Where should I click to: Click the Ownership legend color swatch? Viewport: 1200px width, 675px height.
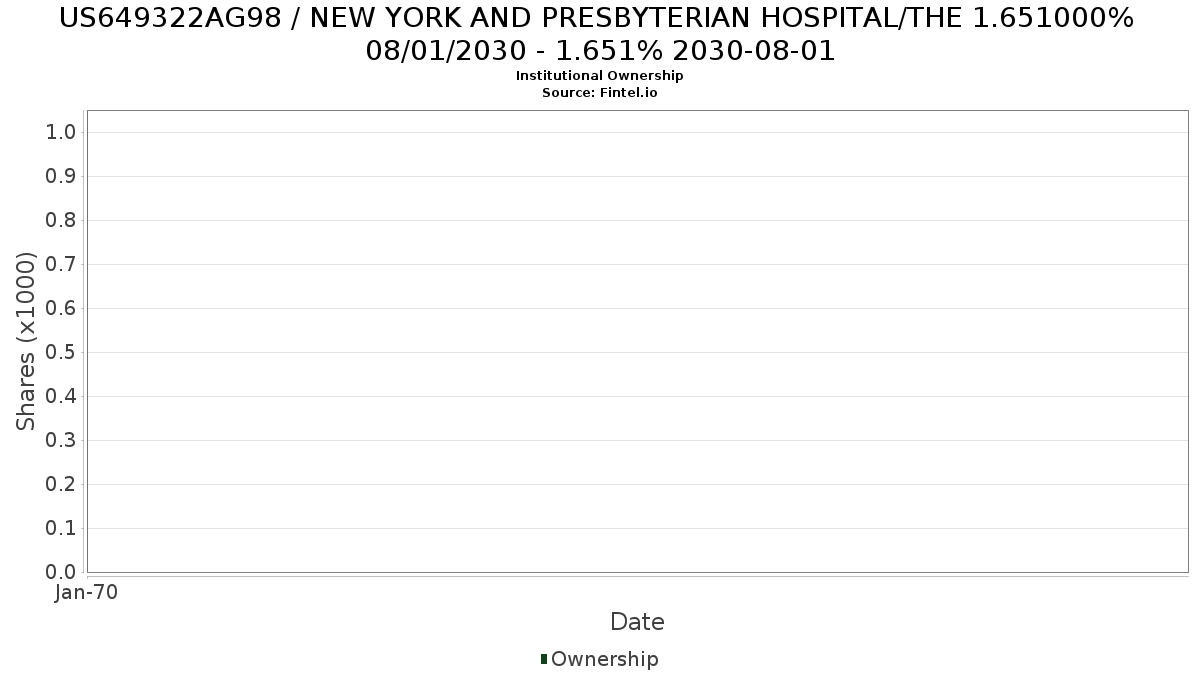pyautogui.click(x=544, y=659)
